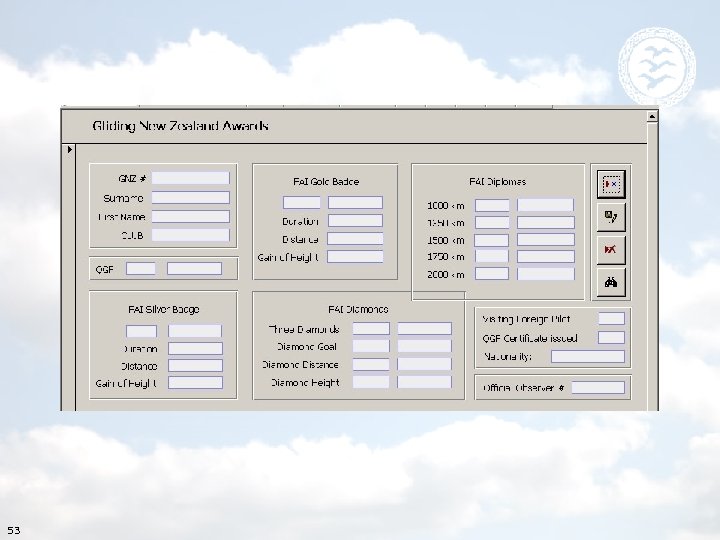Click the wider 1750 km diploma field

[x=546, y=257]
